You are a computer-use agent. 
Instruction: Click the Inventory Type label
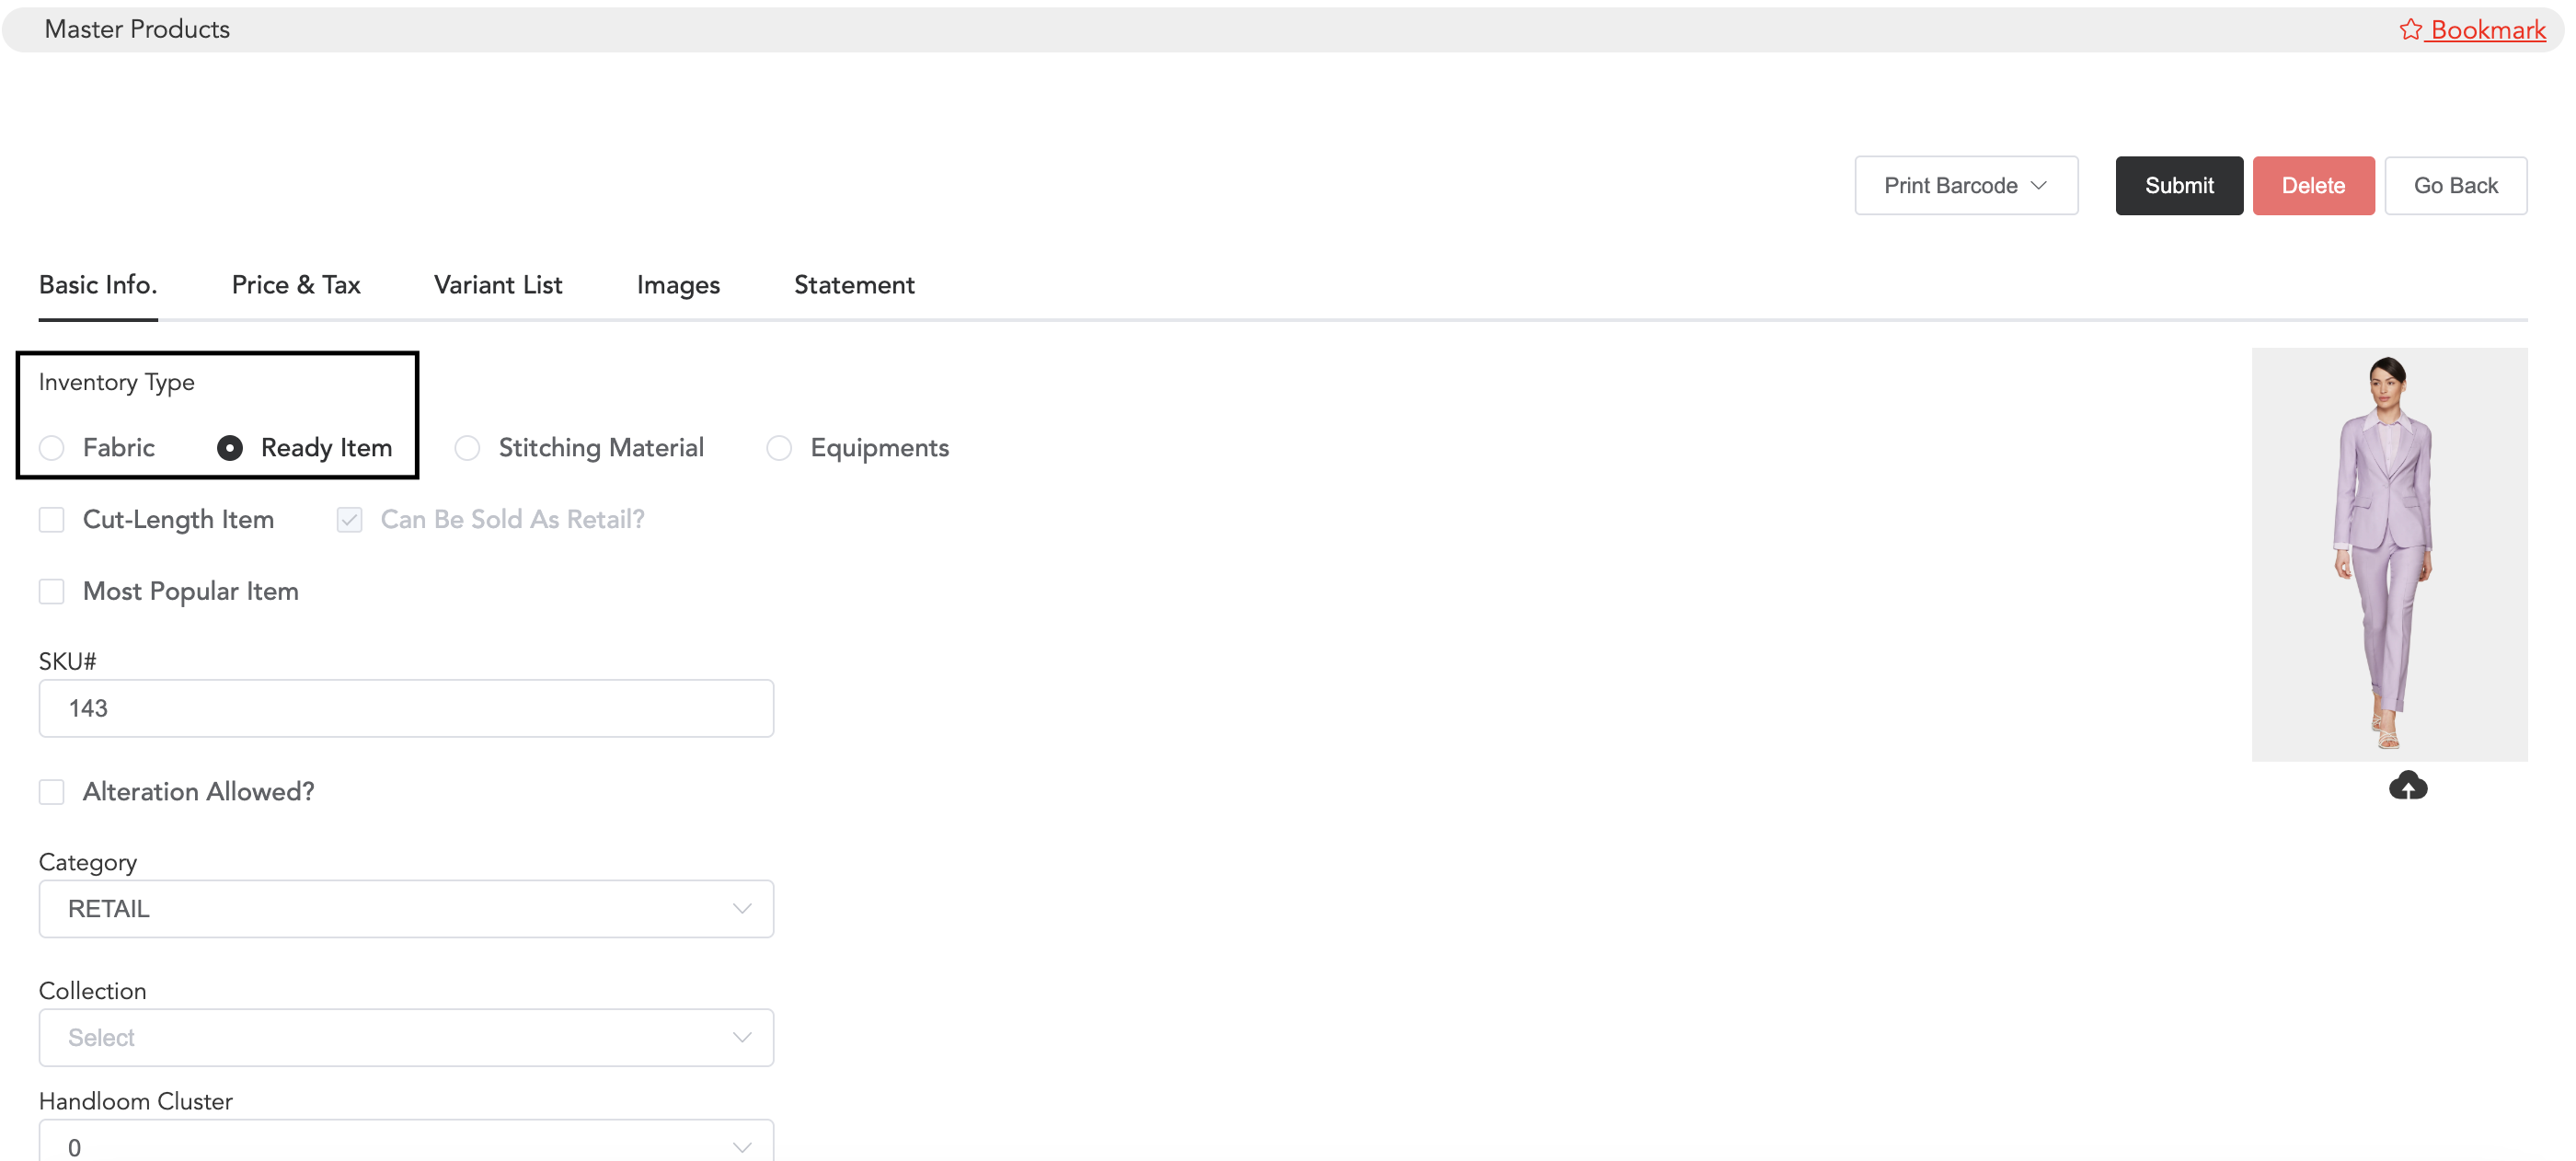(116, 382)
